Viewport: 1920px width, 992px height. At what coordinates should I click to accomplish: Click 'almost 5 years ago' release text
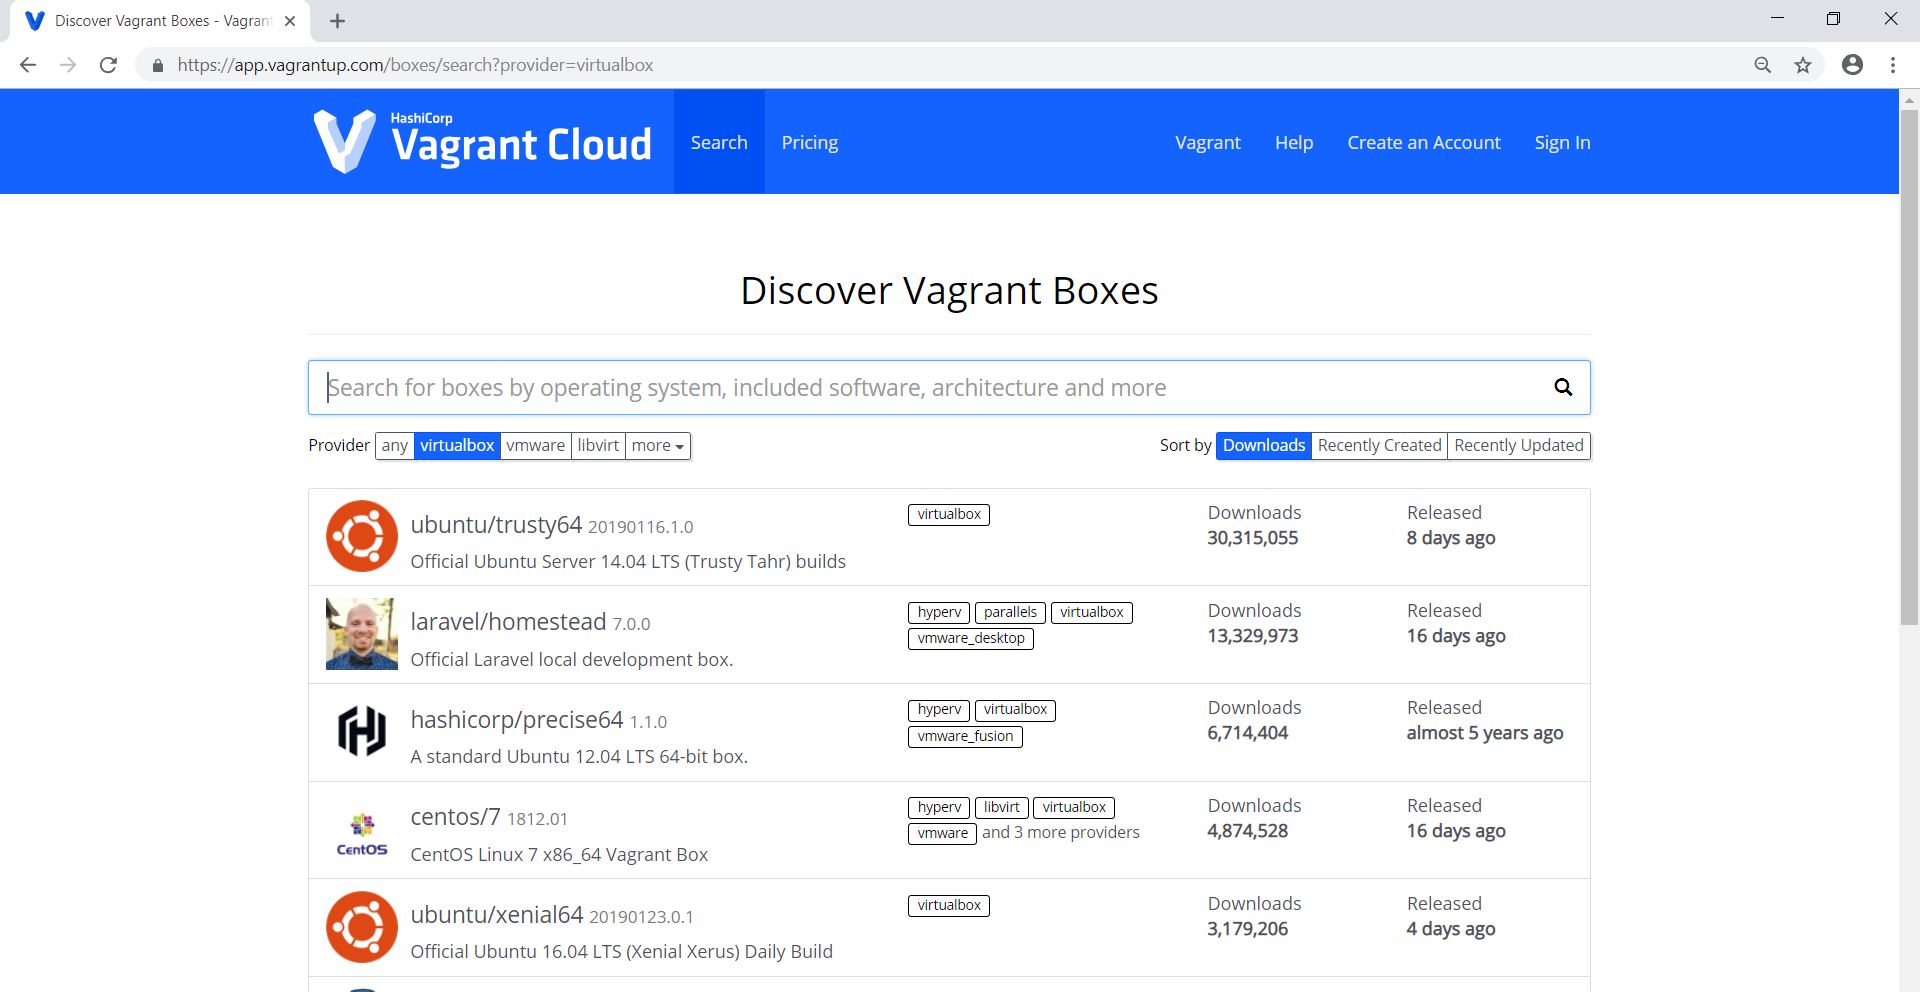coord(1485,733)
